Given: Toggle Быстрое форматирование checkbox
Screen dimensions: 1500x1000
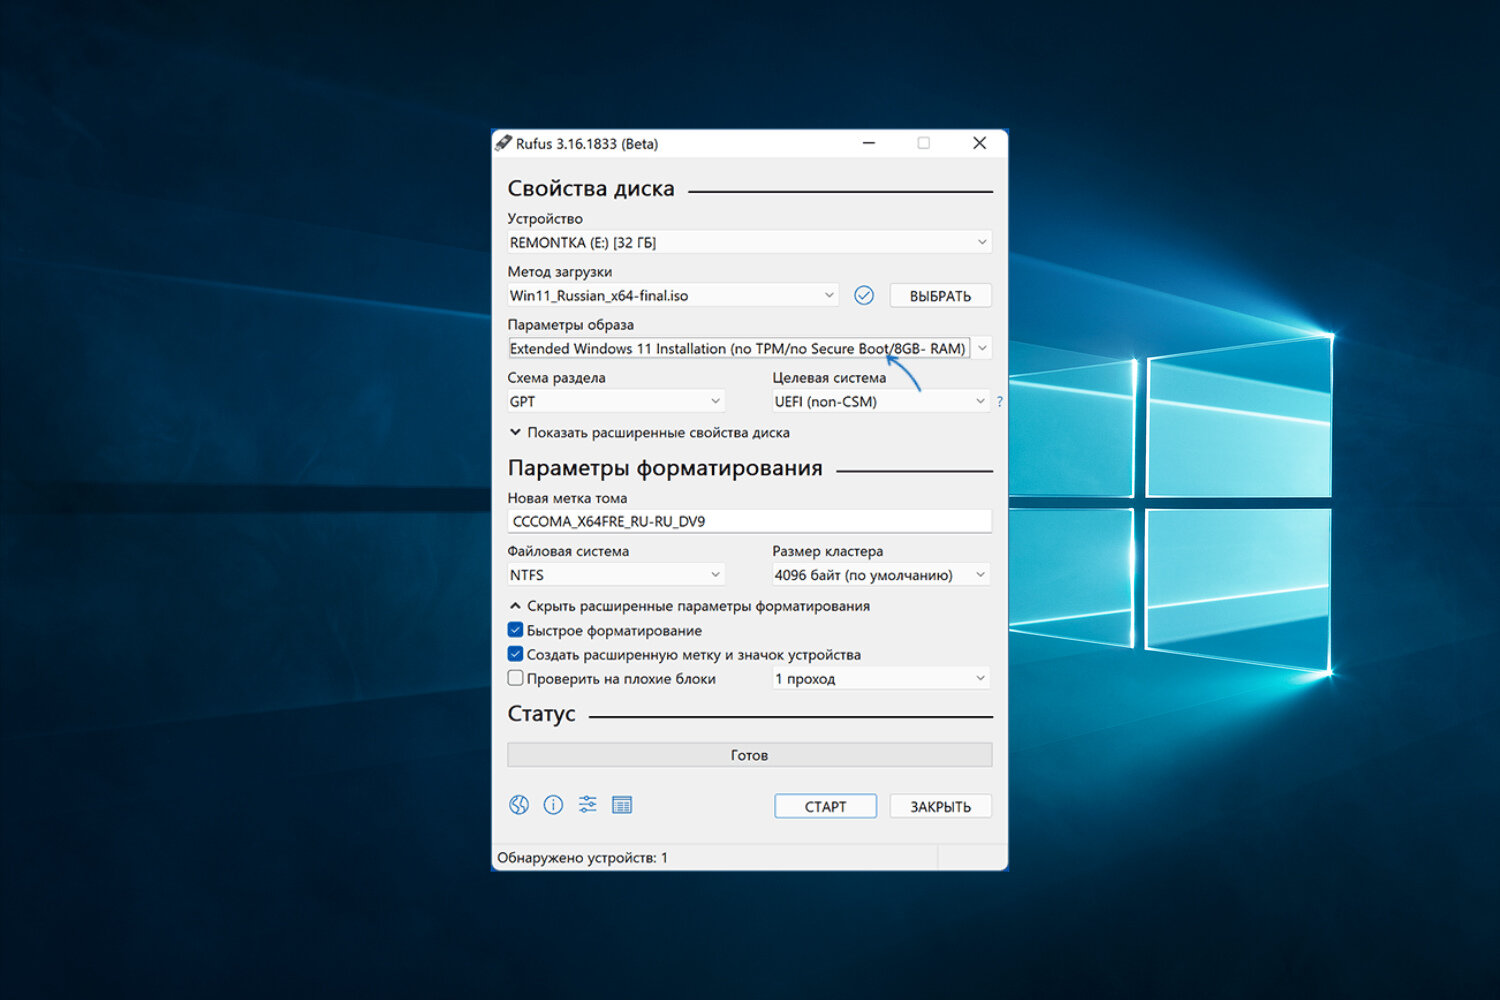Looking at the screenshot, I should (515, 630).
